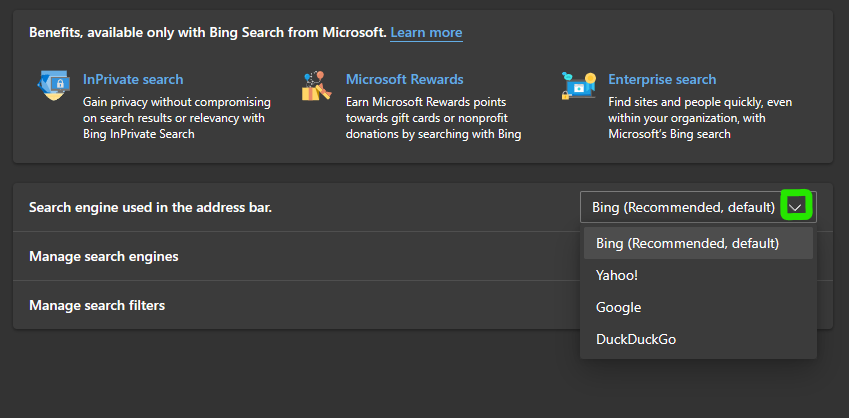Click the "Search engine used in the address bar" label
This screenshot has width=849, height=418.
tap(150, 207)
